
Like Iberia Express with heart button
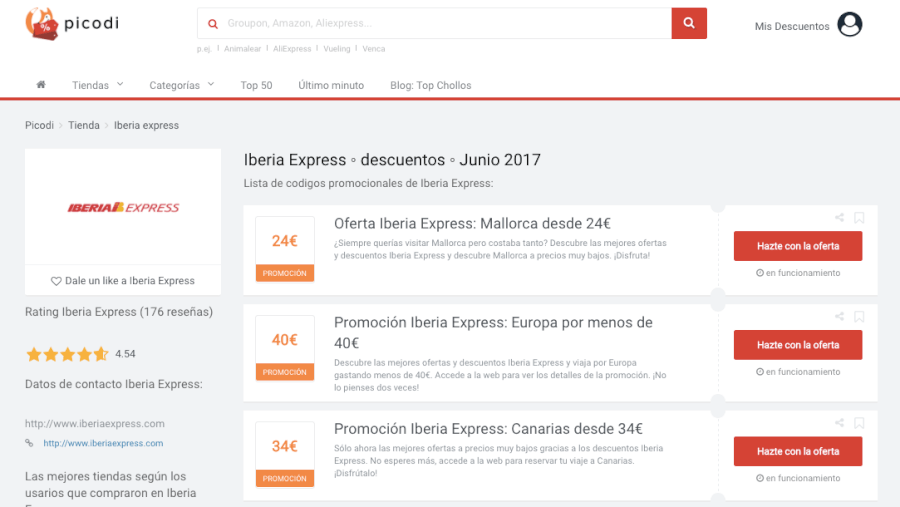pyautogui.click(x=123, y=281)
